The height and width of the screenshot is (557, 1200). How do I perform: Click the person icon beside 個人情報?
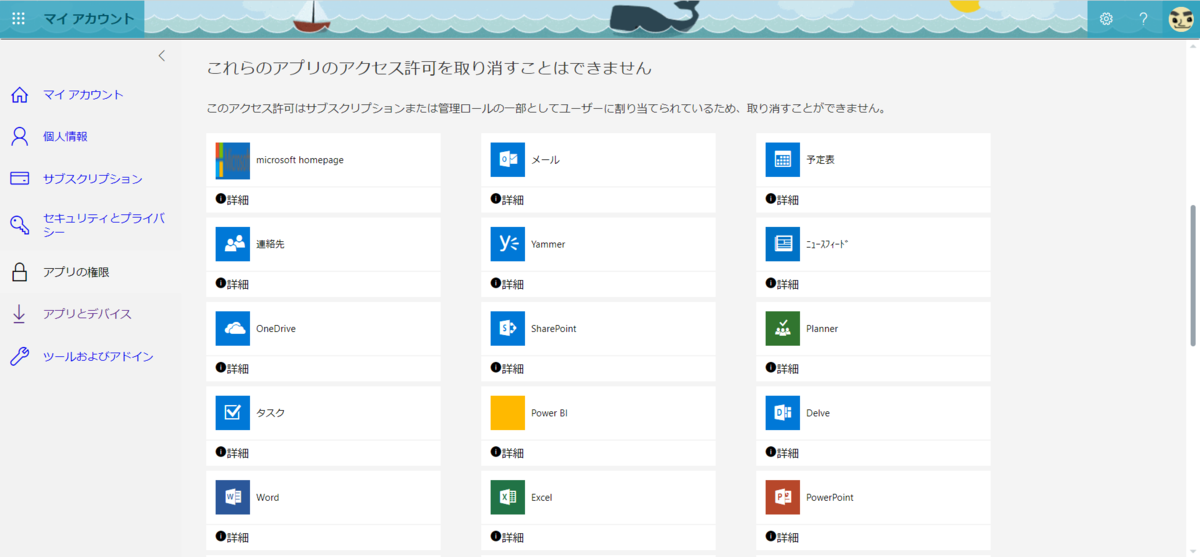point(19,136)
